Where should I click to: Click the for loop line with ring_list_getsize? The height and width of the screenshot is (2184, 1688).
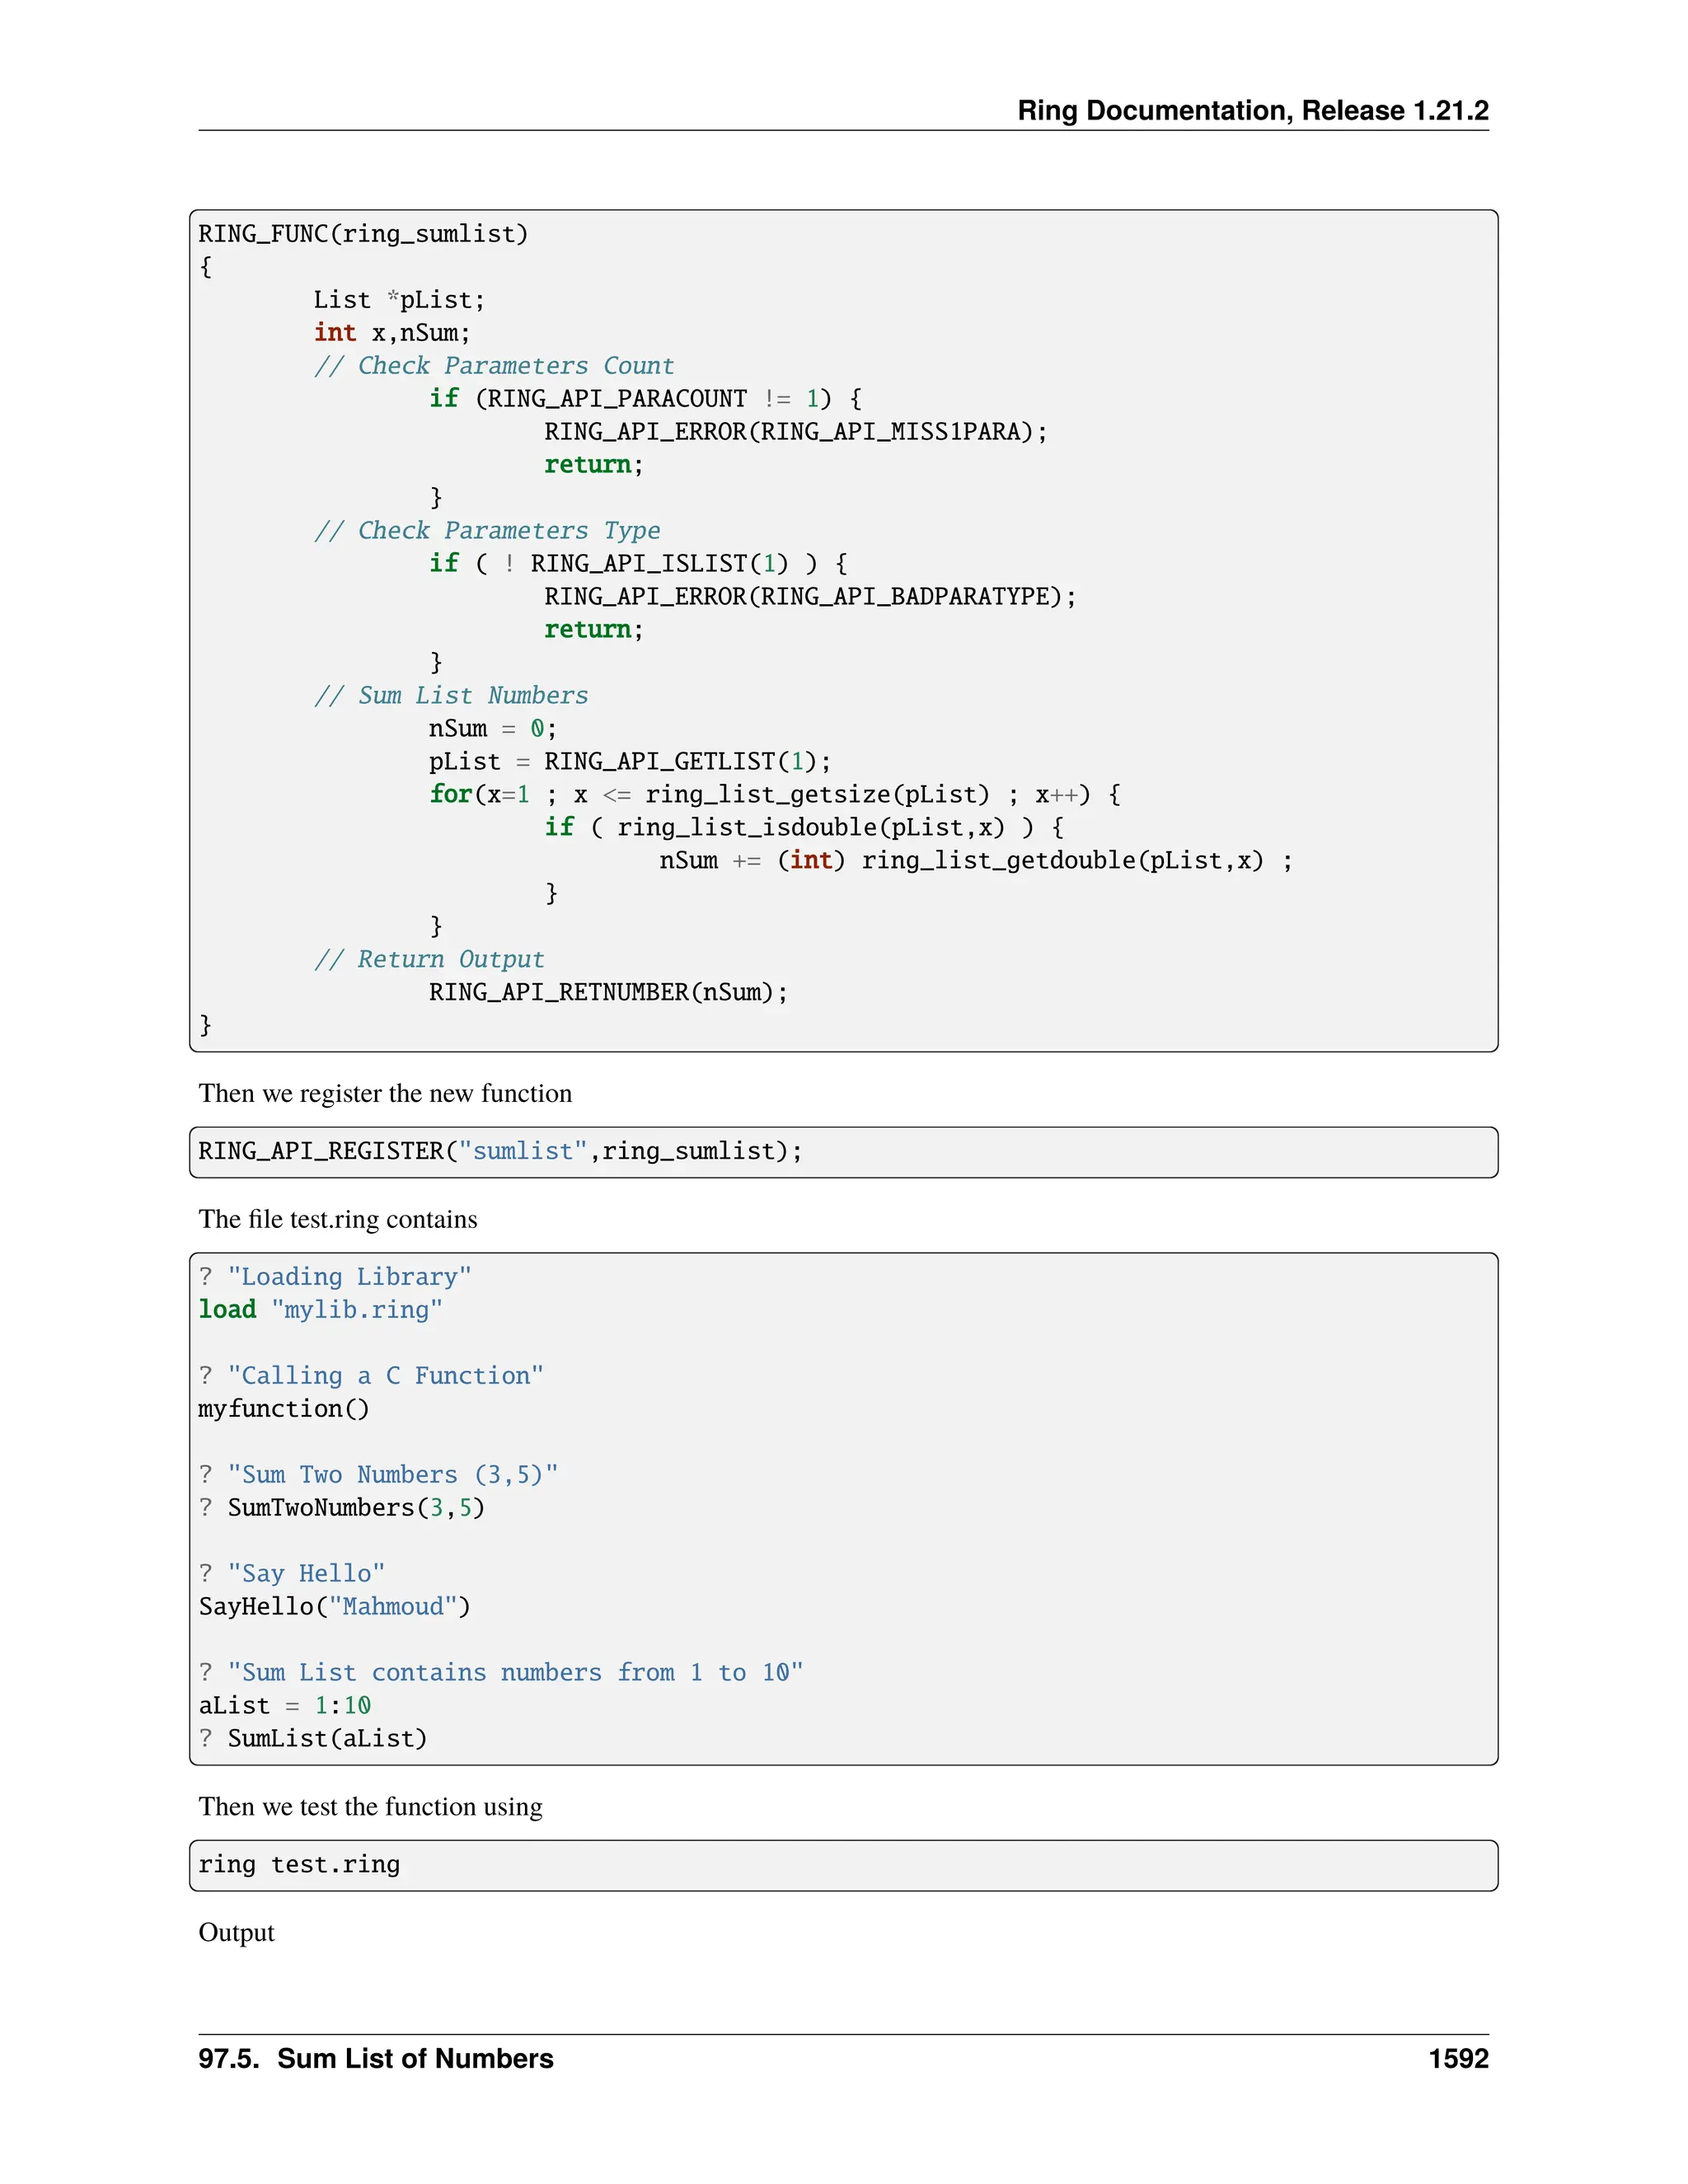(774, 795)
